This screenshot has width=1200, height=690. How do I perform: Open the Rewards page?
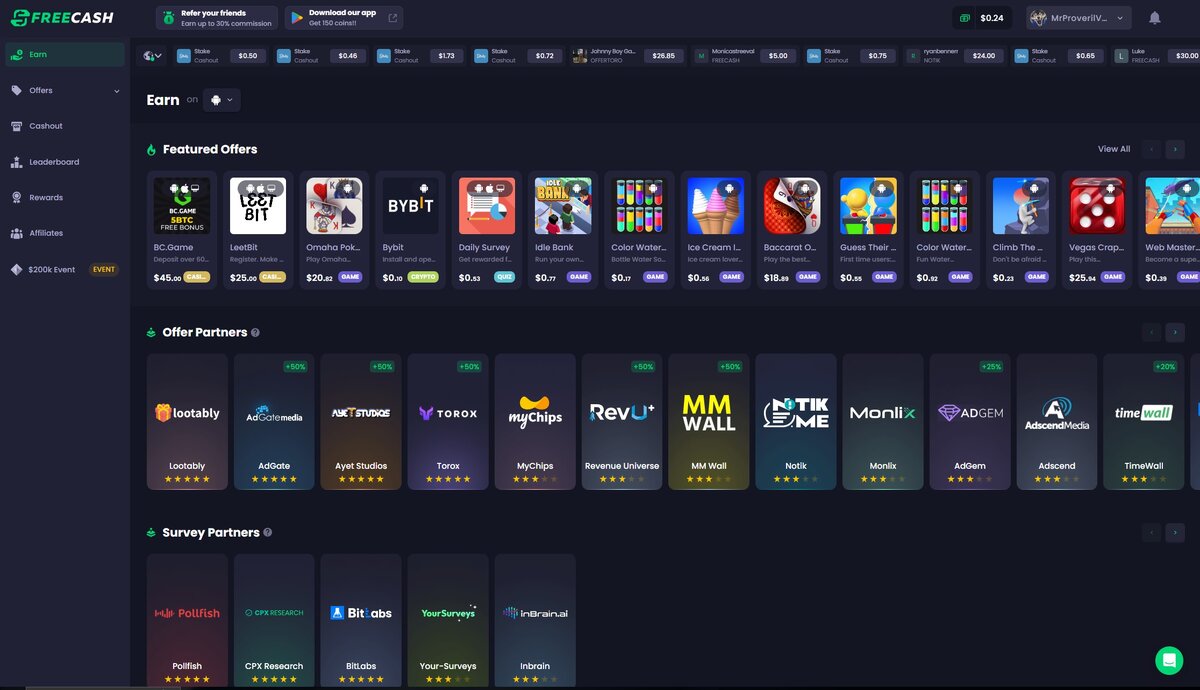coord(65,197)
